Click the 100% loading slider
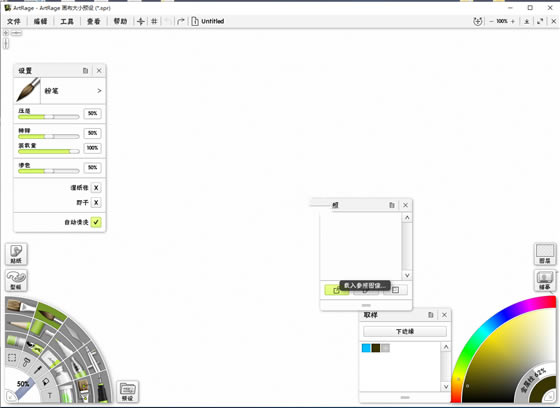Viewport: 560px width, 408px height. [x=49, y=151]
